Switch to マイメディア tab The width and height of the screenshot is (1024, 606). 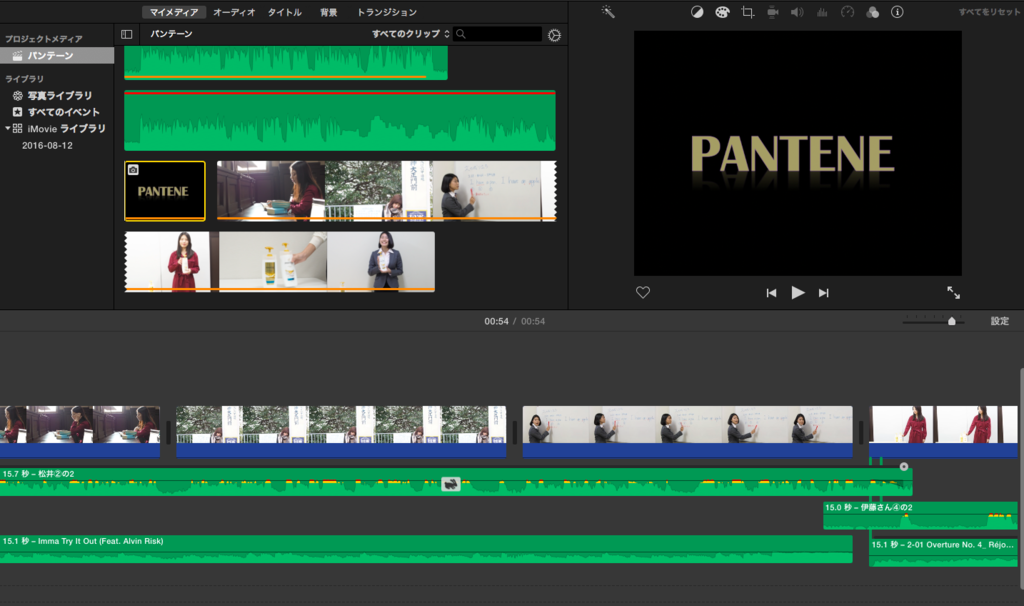174,12
